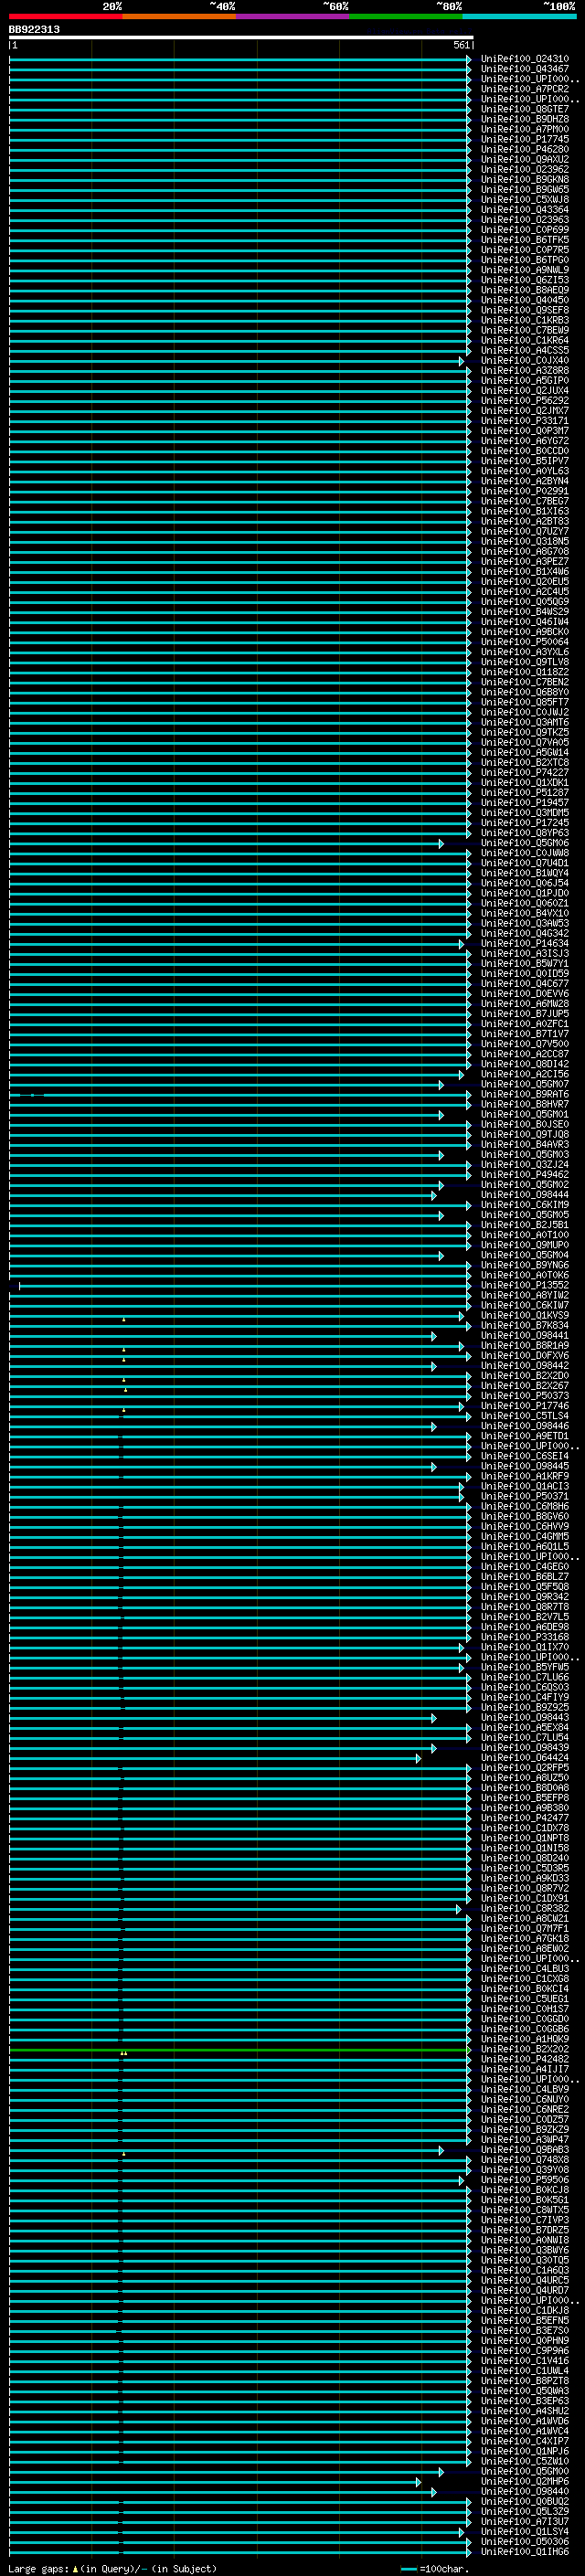Select hit UniRef100_Q1ACI3
The image size is (585, 2576).
(525, 1486)
